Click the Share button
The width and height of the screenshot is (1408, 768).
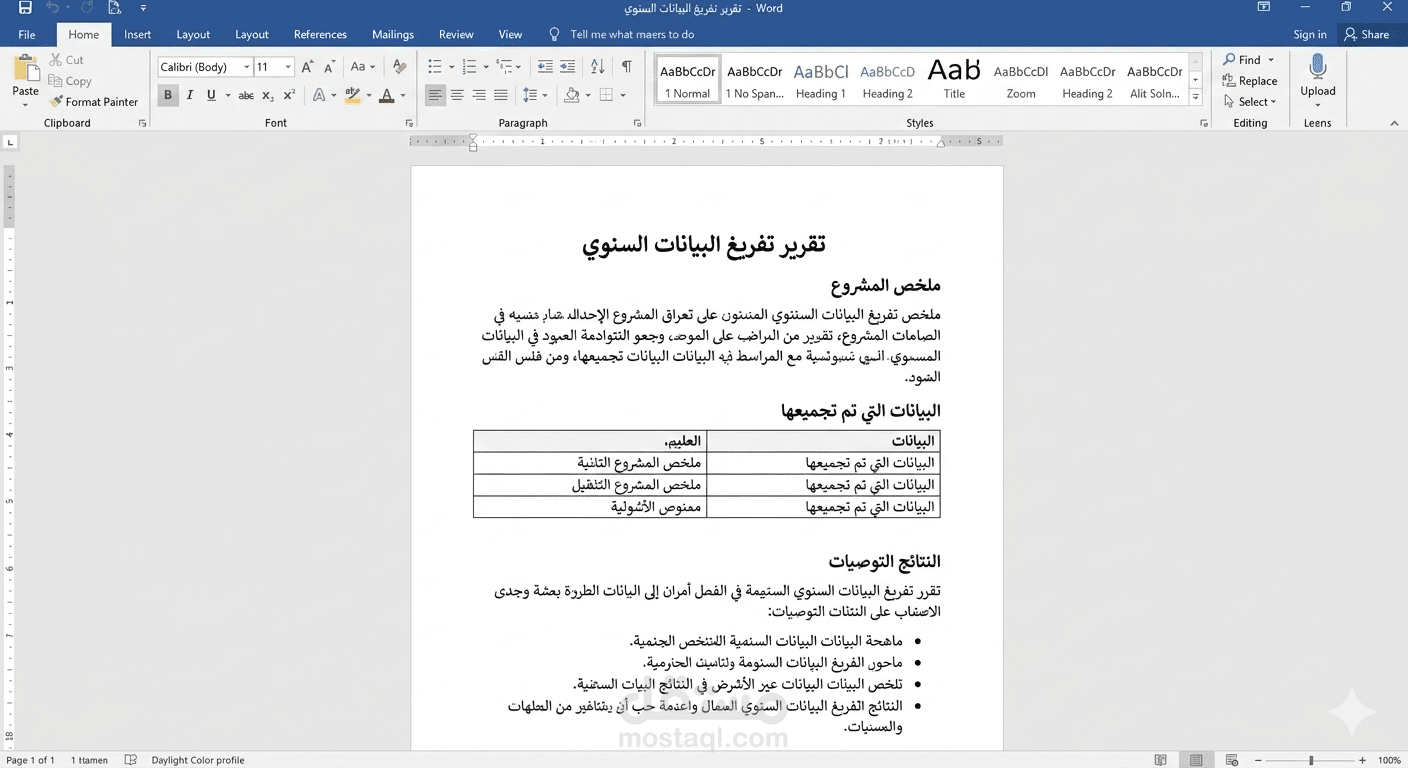(1367, 34)
